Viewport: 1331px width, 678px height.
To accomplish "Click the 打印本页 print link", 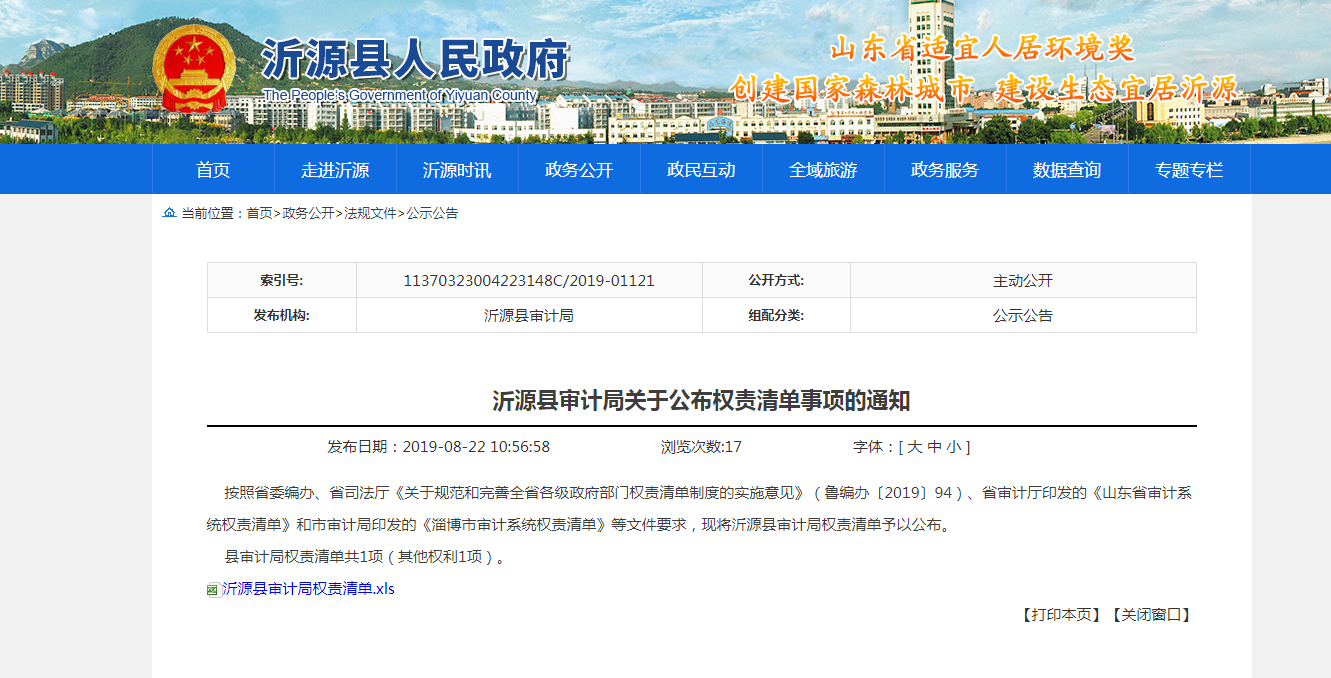I will click(1060, 615).
